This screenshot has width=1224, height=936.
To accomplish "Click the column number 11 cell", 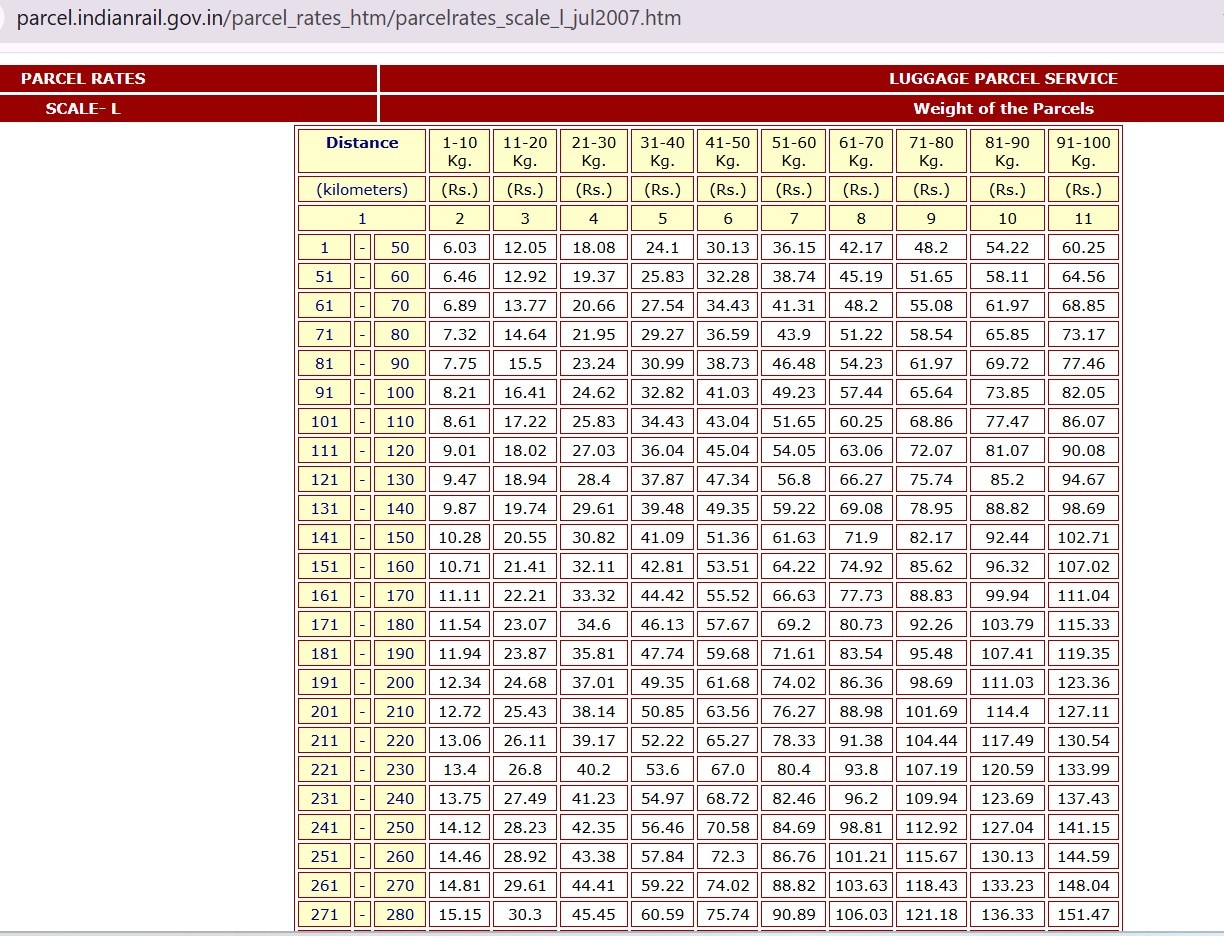I will pos(1083,218).
